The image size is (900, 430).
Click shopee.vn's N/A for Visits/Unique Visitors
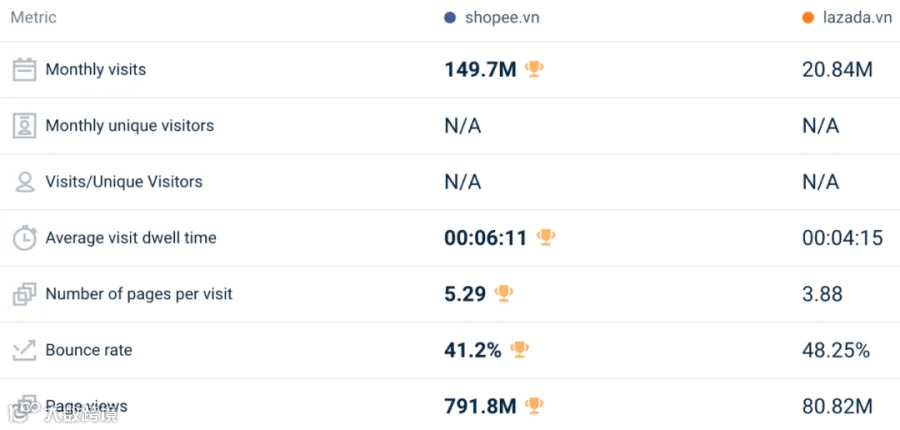[x=463, y=182]
